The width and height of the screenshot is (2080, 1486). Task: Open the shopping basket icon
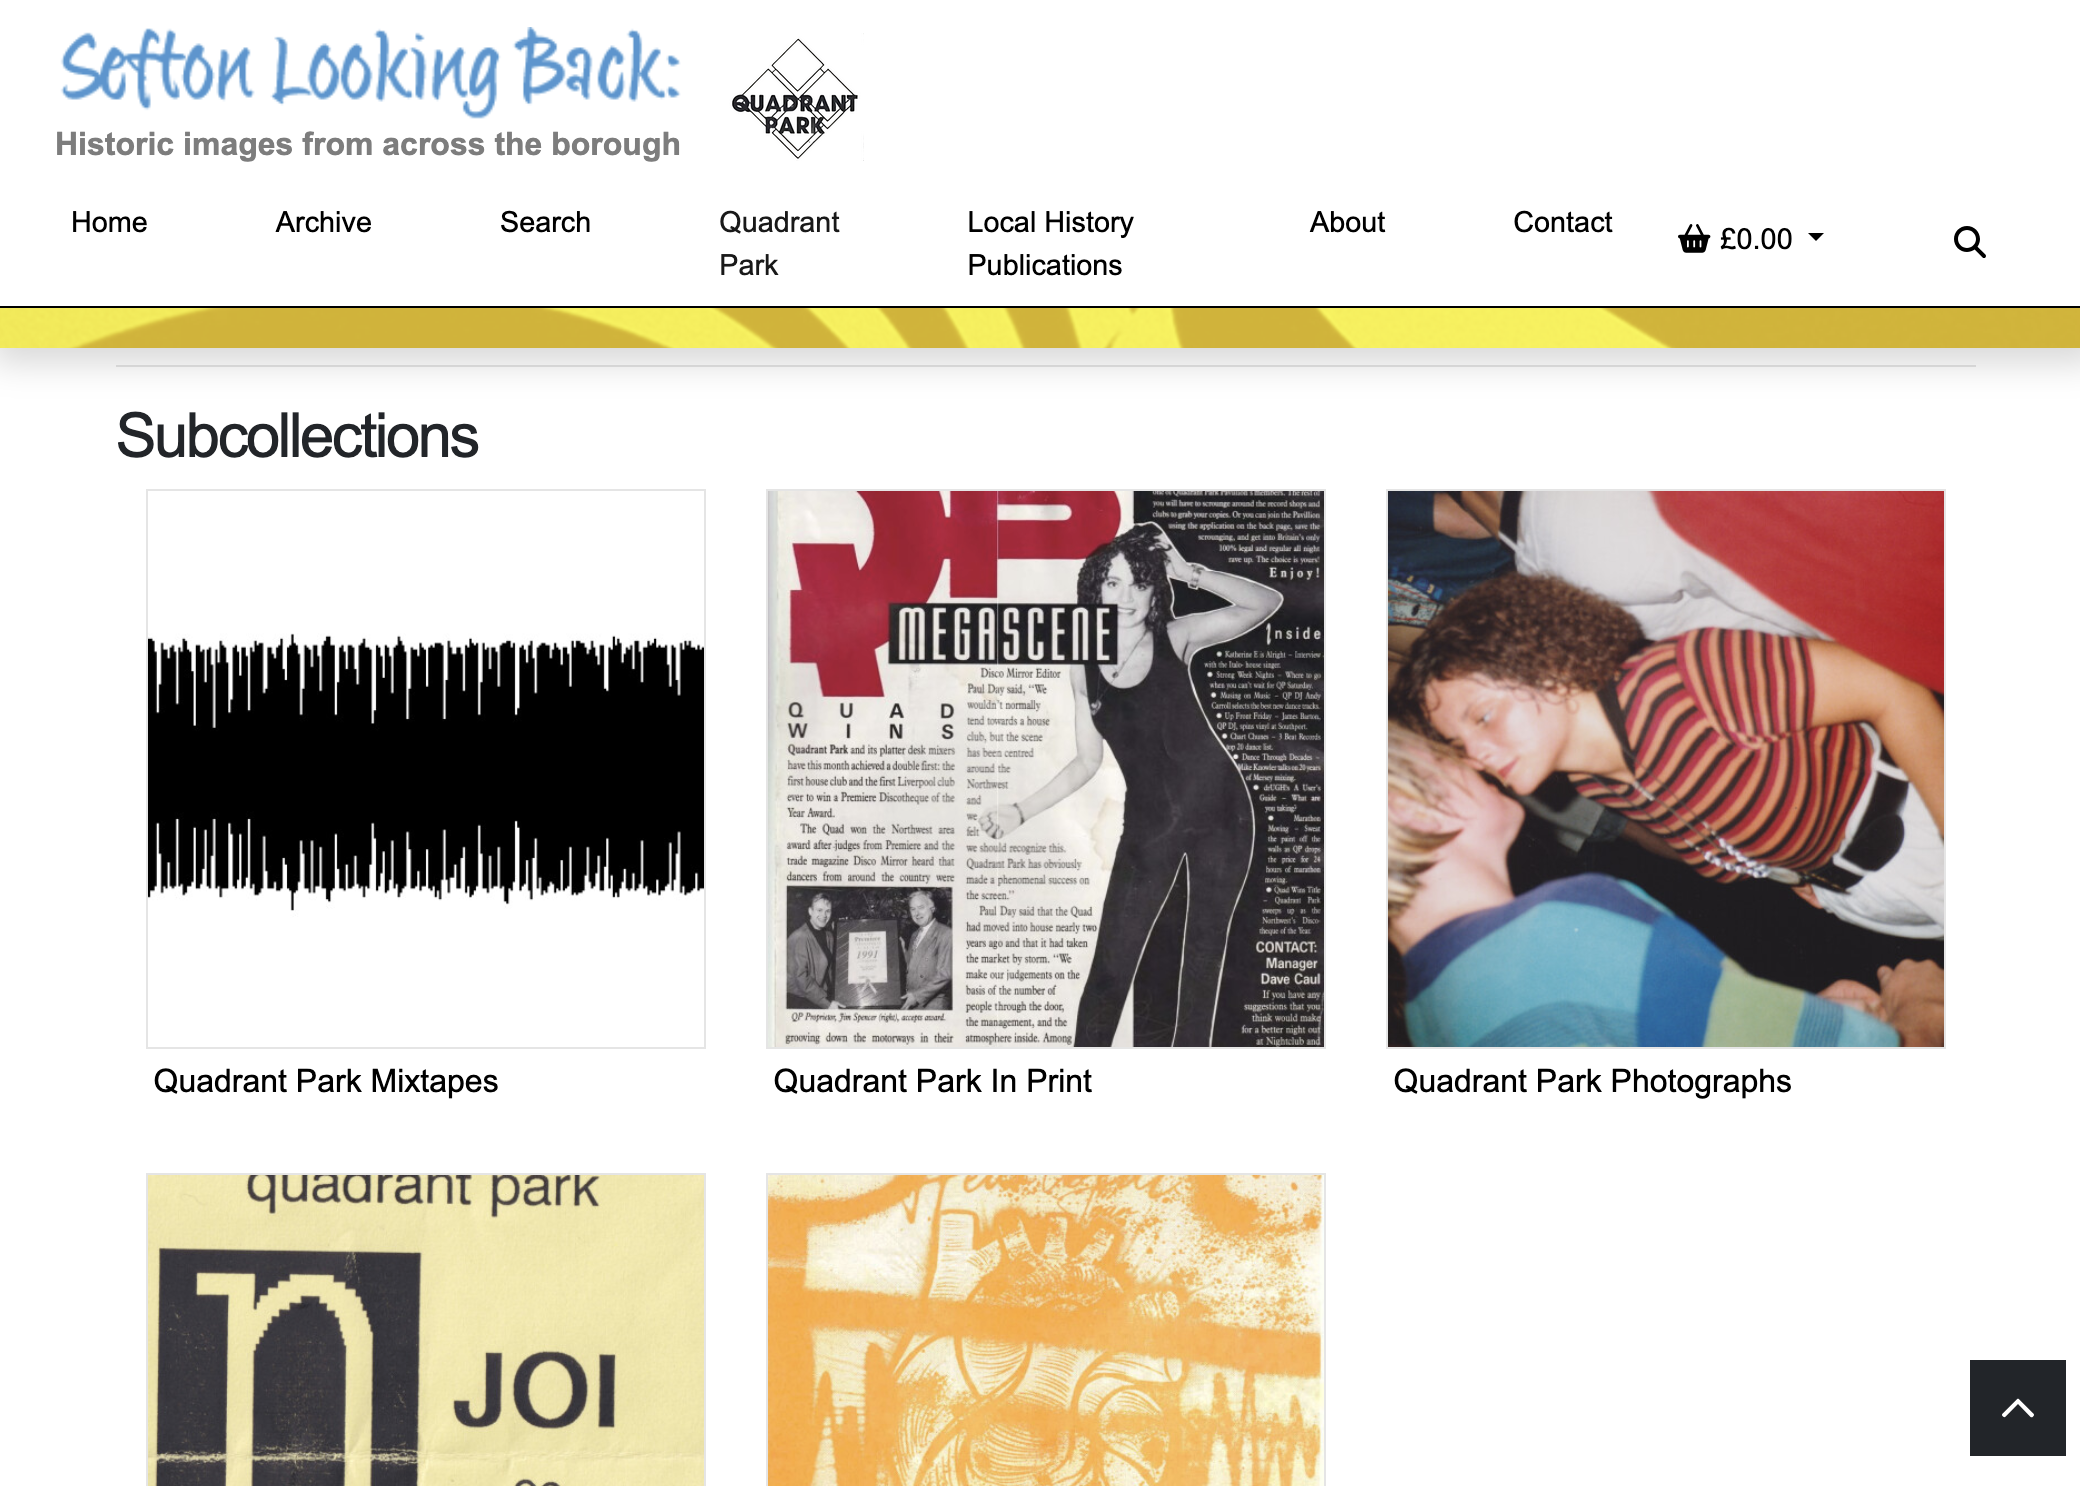(x=1694, y=239)
